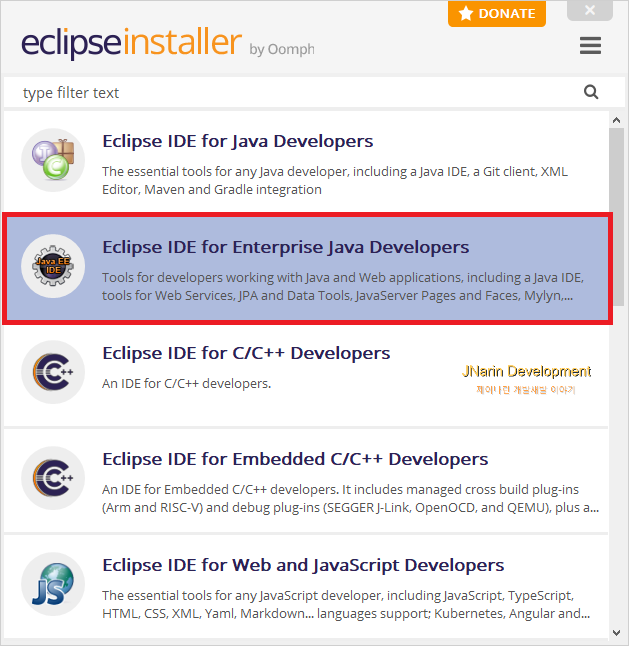Click the scrollbar down arrow
Image resolution: width=629 pixels, height=646 pixels.
616,632
